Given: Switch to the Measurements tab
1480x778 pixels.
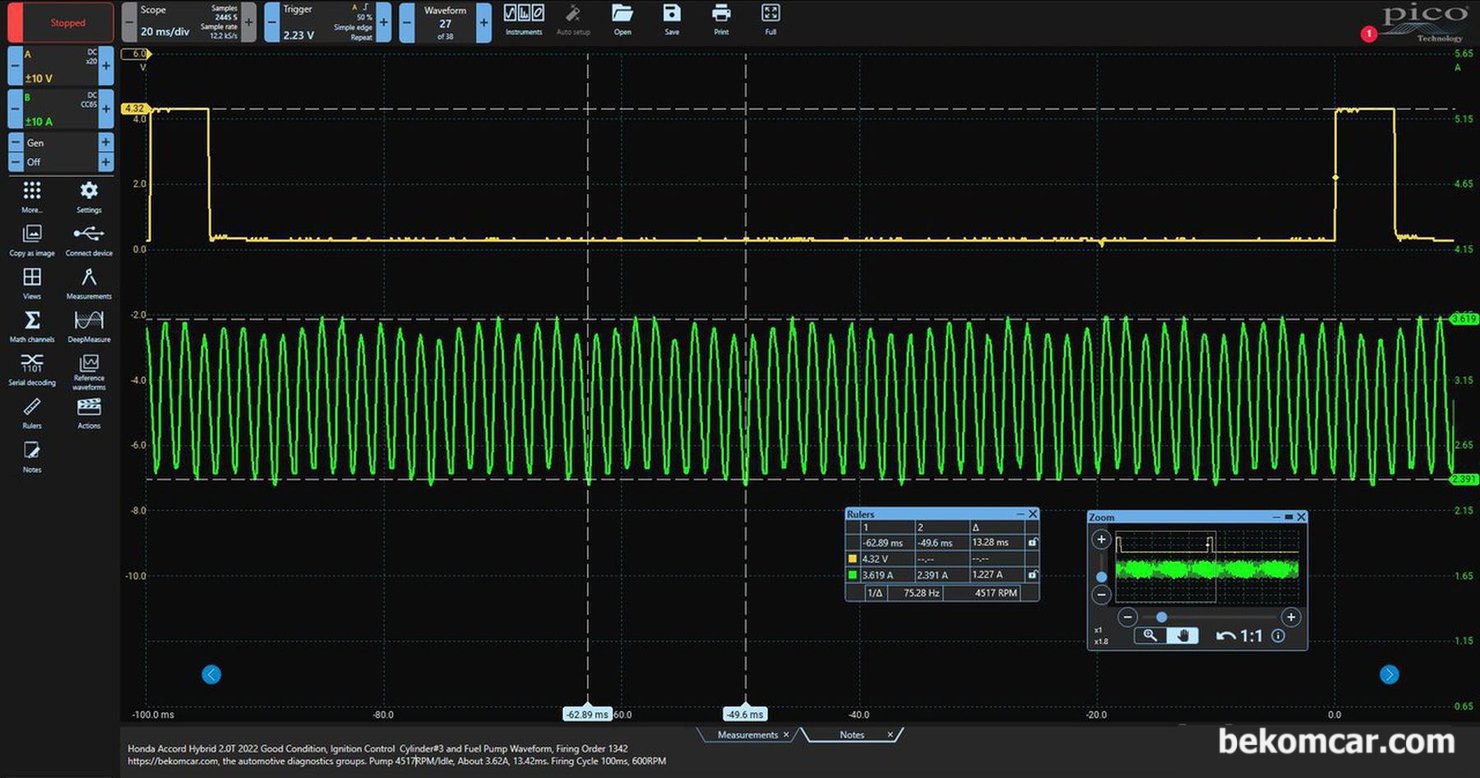Looking at the screenshot, I should (x=747, y=735).
